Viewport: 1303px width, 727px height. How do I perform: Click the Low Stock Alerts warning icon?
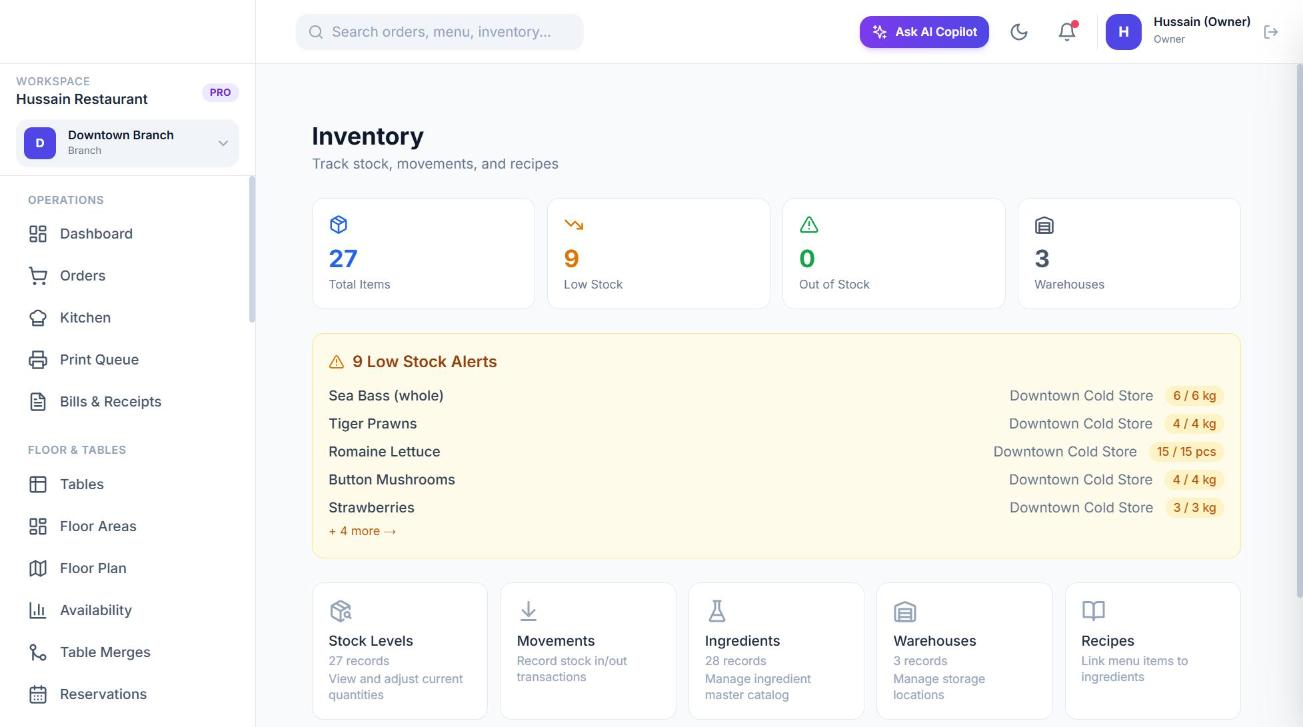[337, 362]
